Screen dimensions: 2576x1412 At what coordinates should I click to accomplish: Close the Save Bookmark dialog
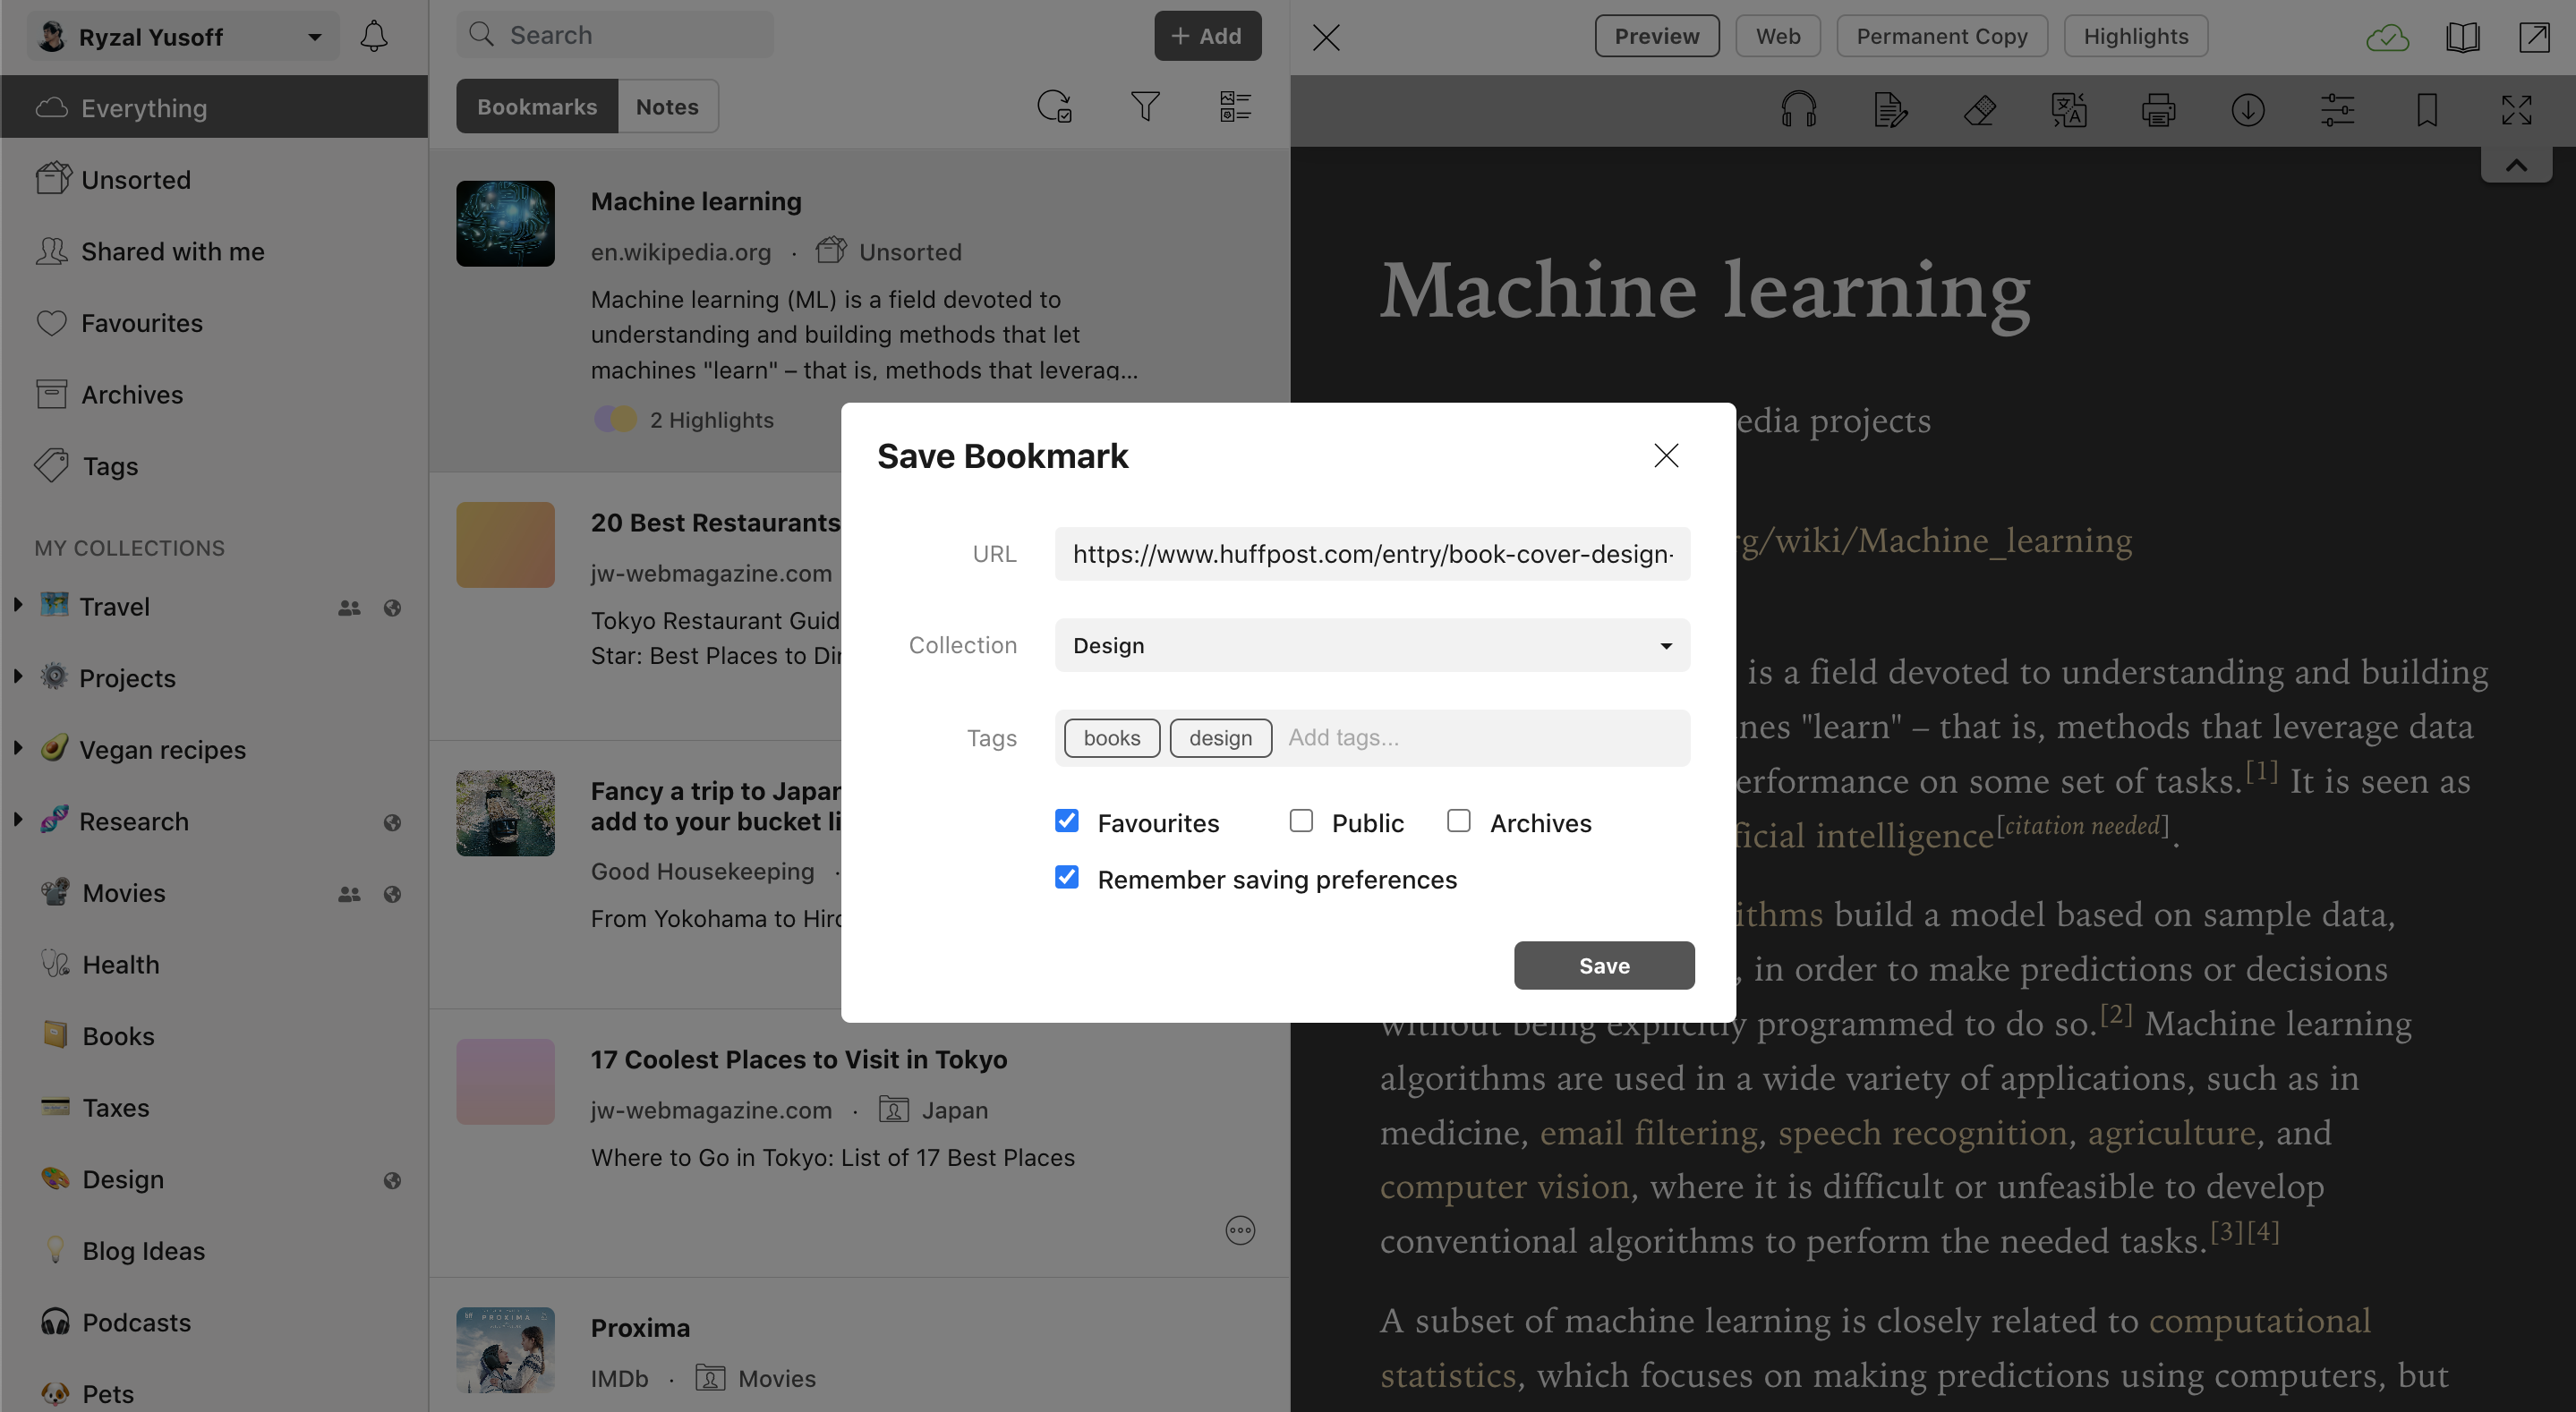coord(1665,455)
